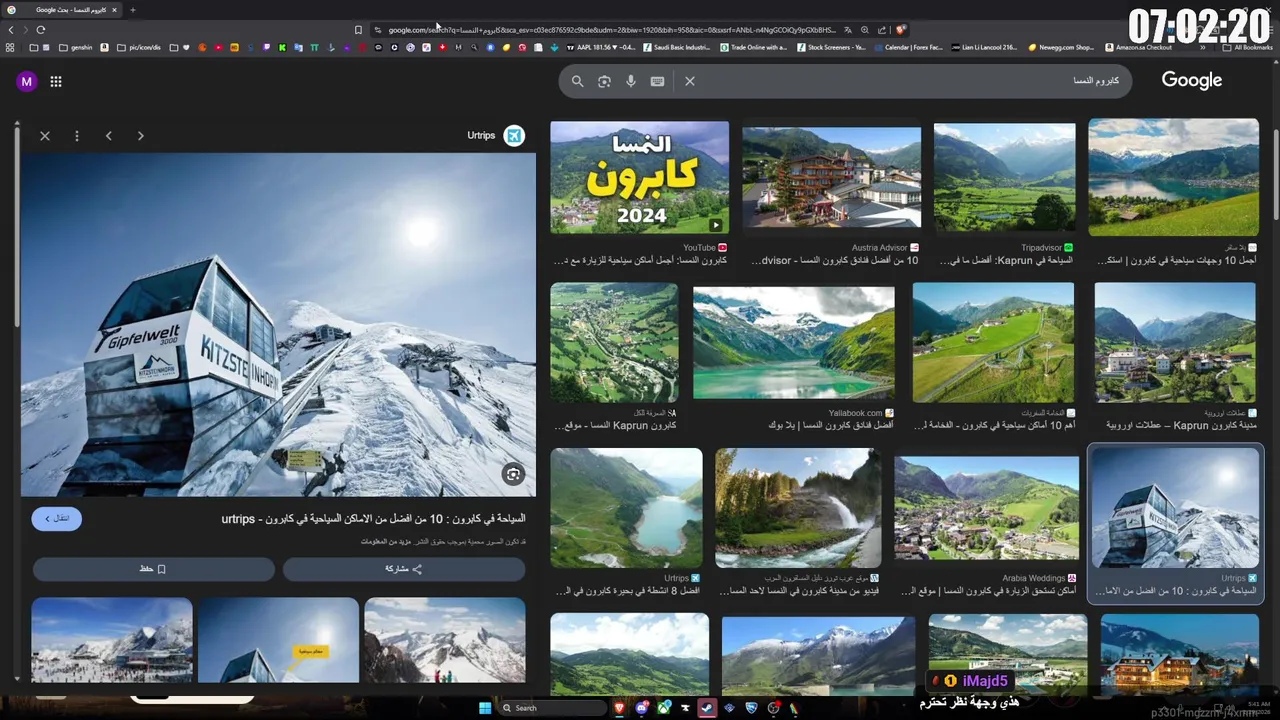
Task: Click the browser address bar URL
Action: [610, 30]
